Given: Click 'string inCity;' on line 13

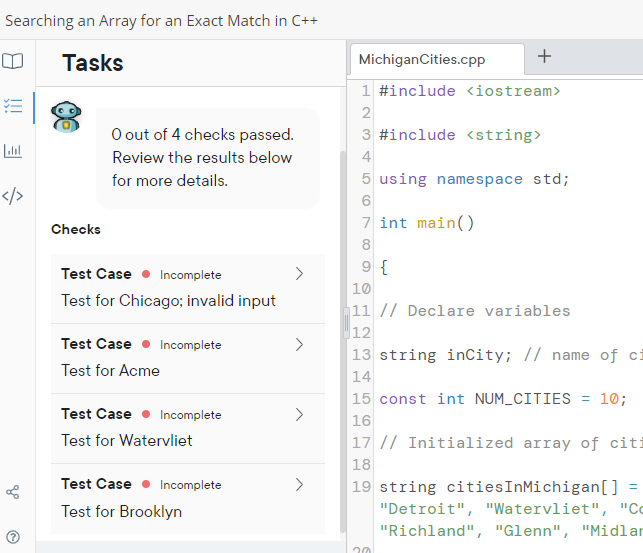Looking at the screenshot, I should point(445,355).
